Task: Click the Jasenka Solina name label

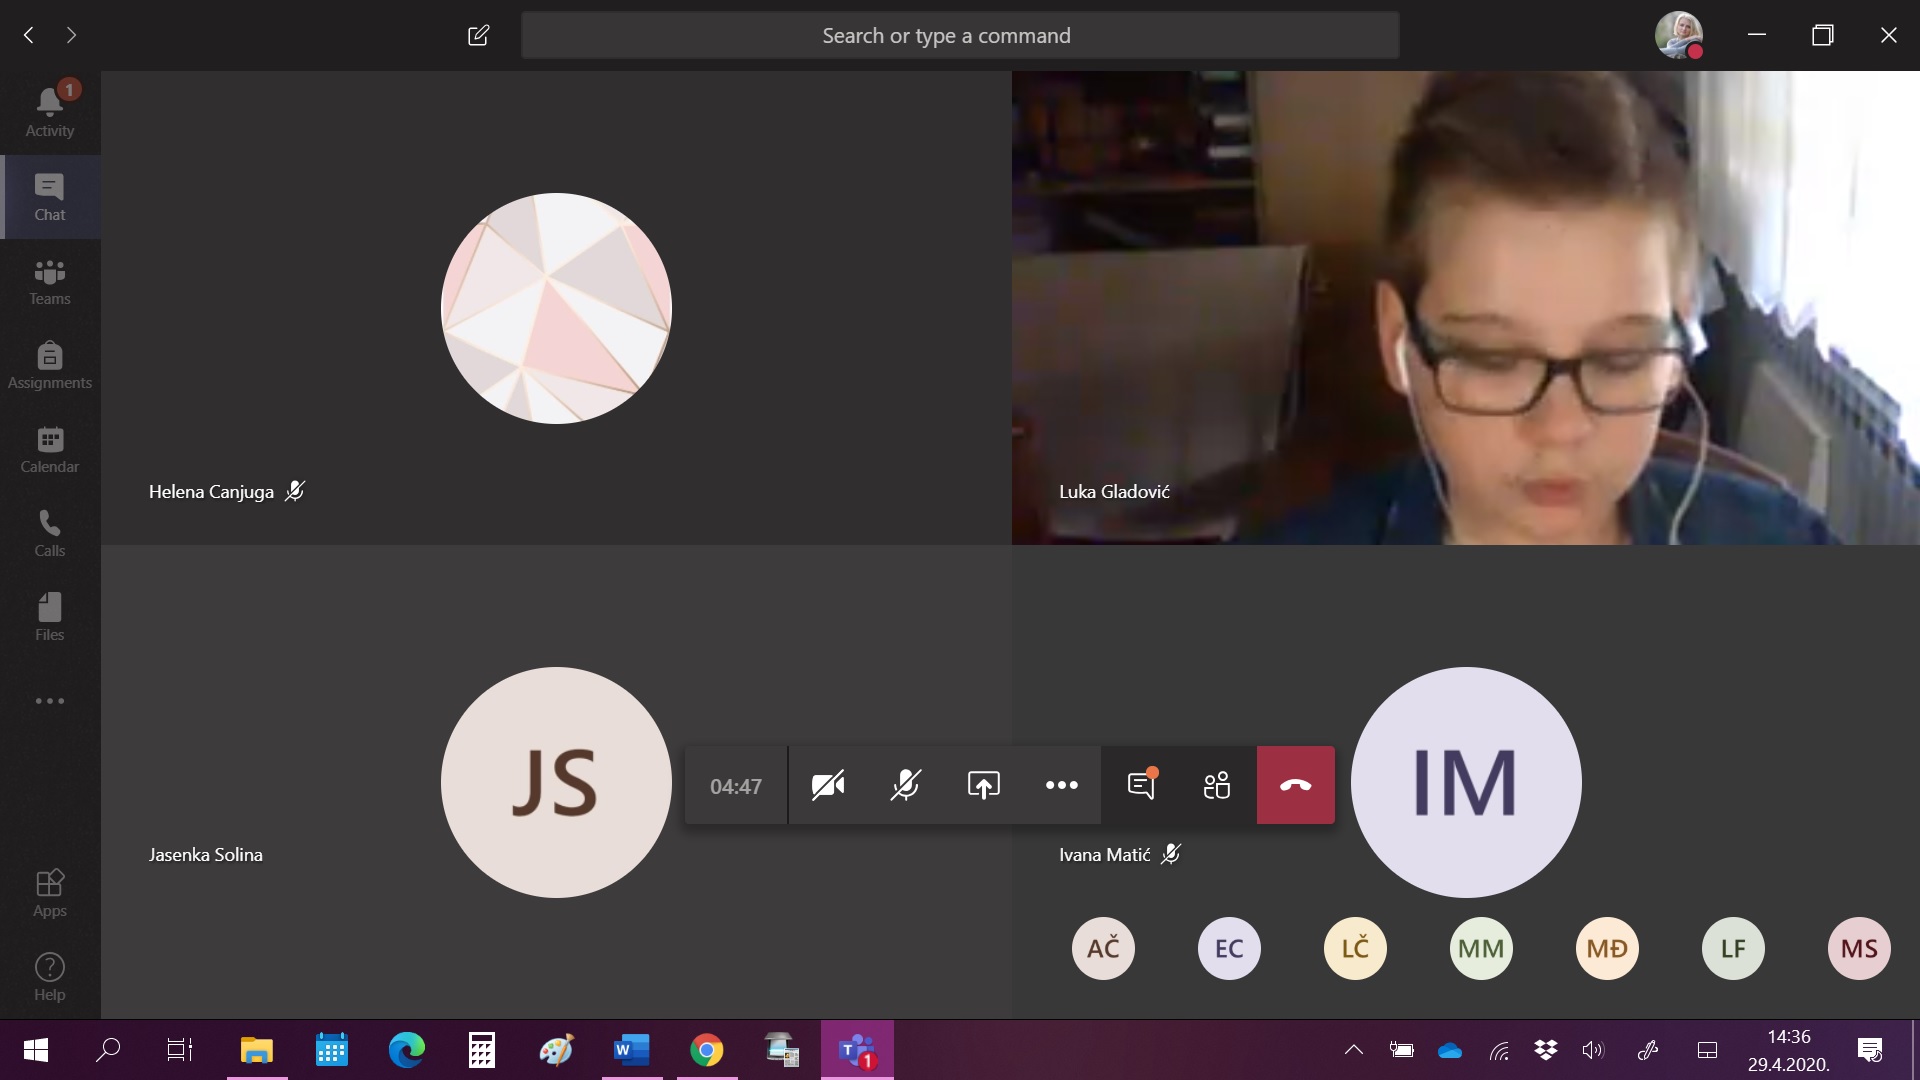Action: coord(206,854)
